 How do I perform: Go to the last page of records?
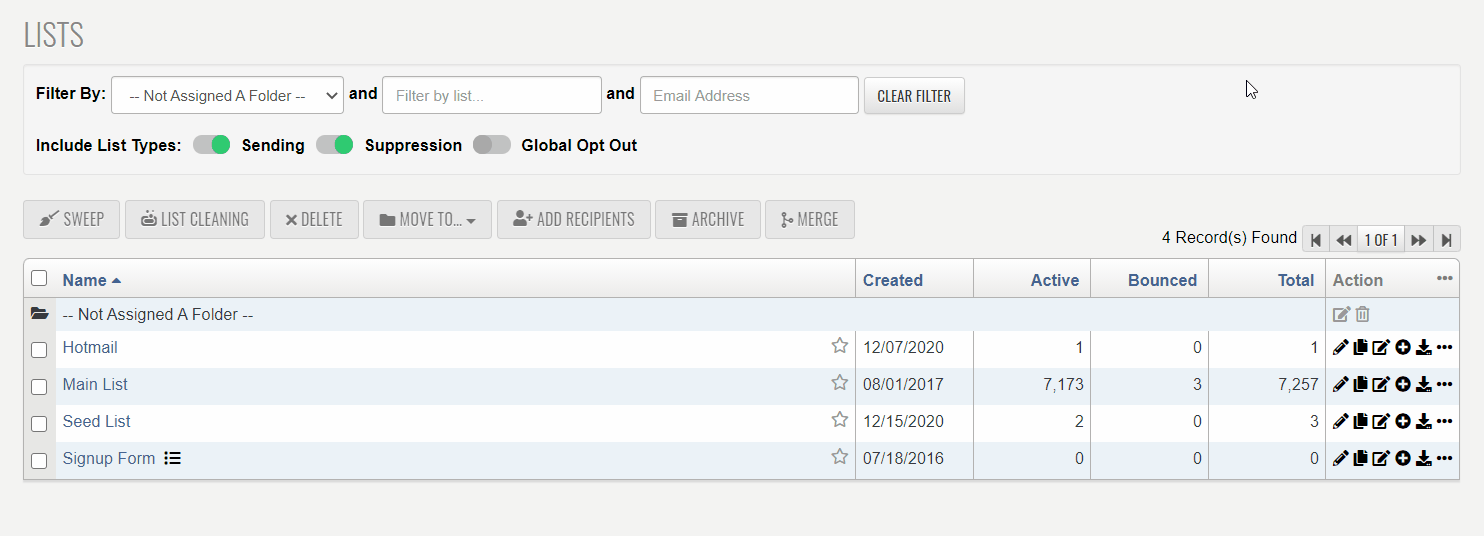1446,240
